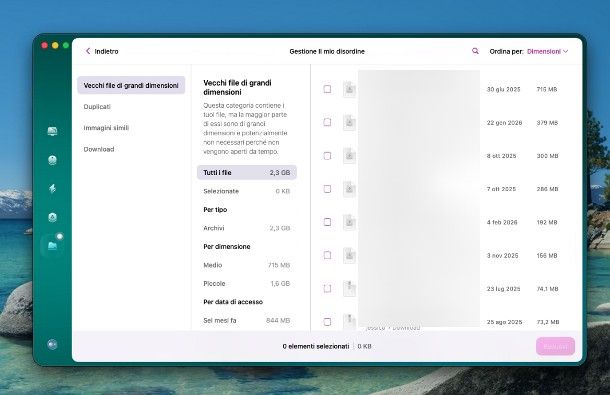Open the Smart Care monitor icon in sidebar
Screen dimensions: 610x395
(52, 131)
